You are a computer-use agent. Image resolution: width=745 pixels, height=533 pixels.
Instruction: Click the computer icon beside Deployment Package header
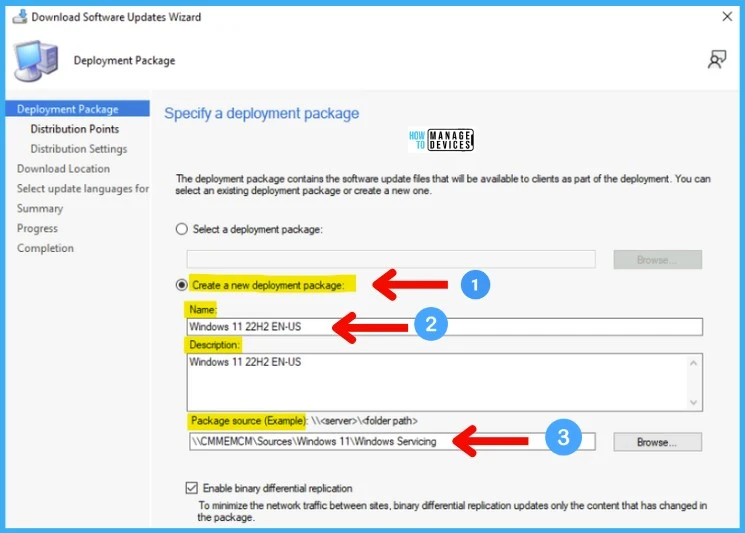click(x=36, y=61)
